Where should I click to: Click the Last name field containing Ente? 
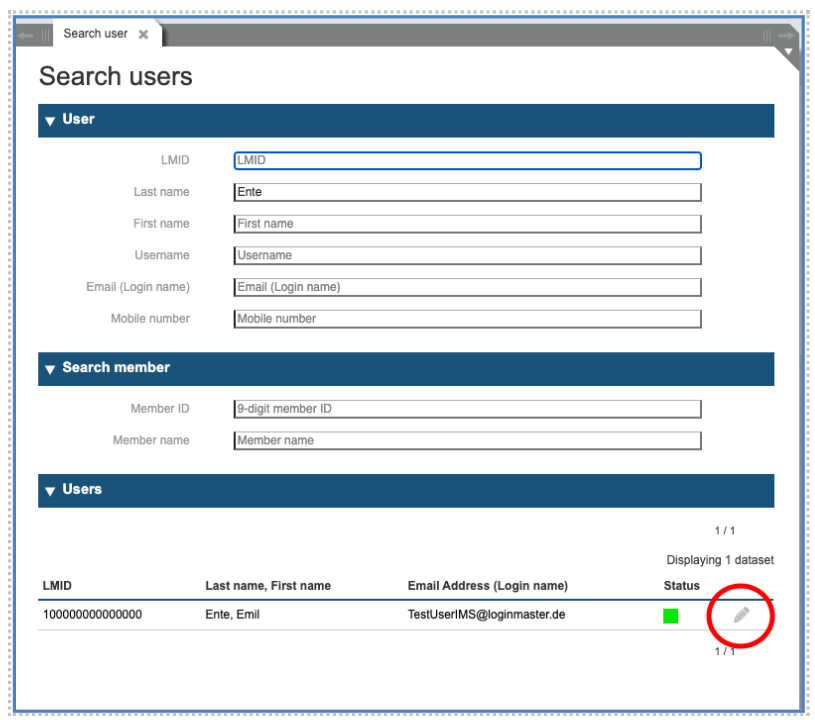(465, 191)
